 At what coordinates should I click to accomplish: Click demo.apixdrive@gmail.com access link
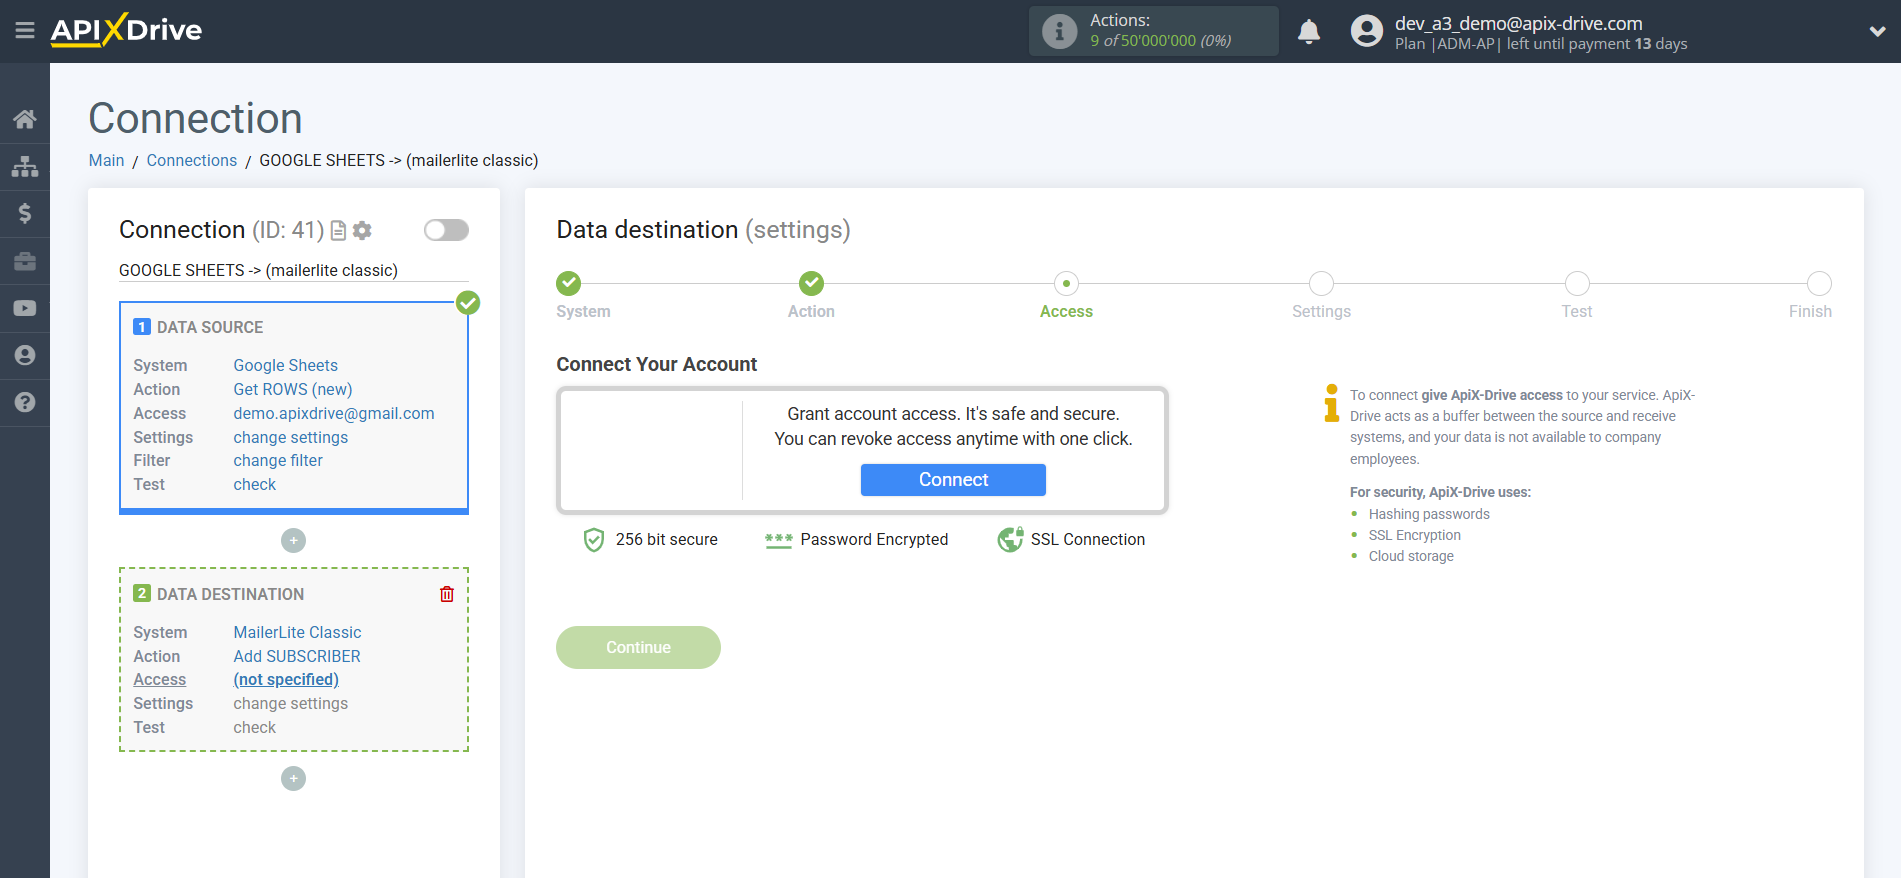pos(334,413)
